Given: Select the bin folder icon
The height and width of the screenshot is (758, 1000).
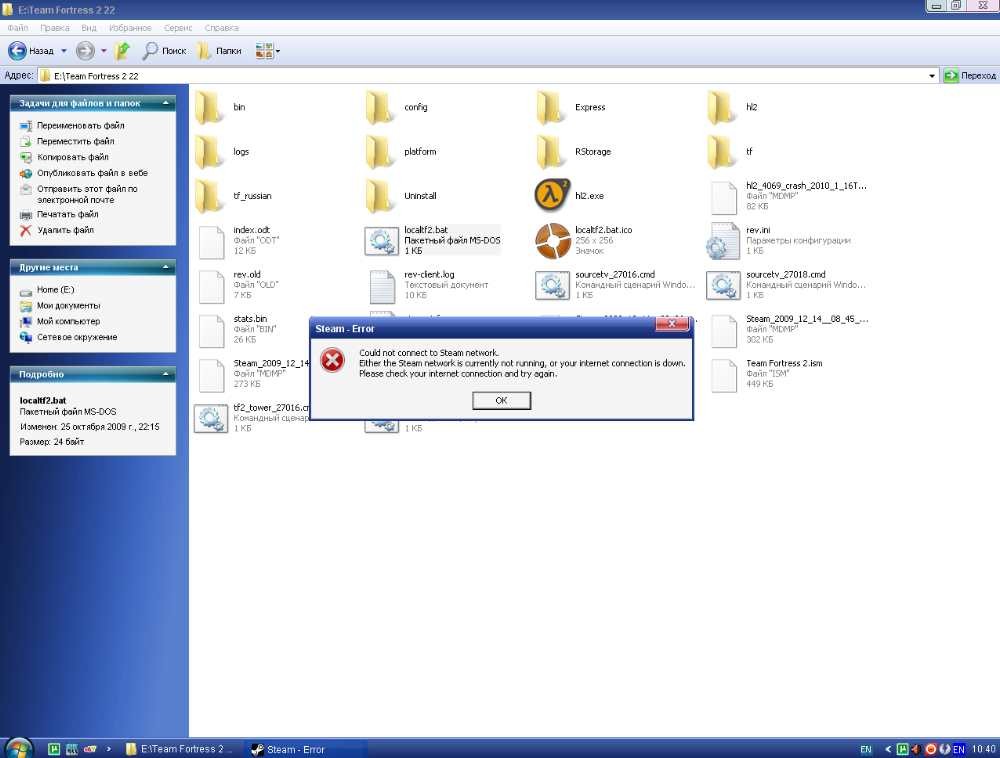Looking at the screenshot, I should 208,107.
